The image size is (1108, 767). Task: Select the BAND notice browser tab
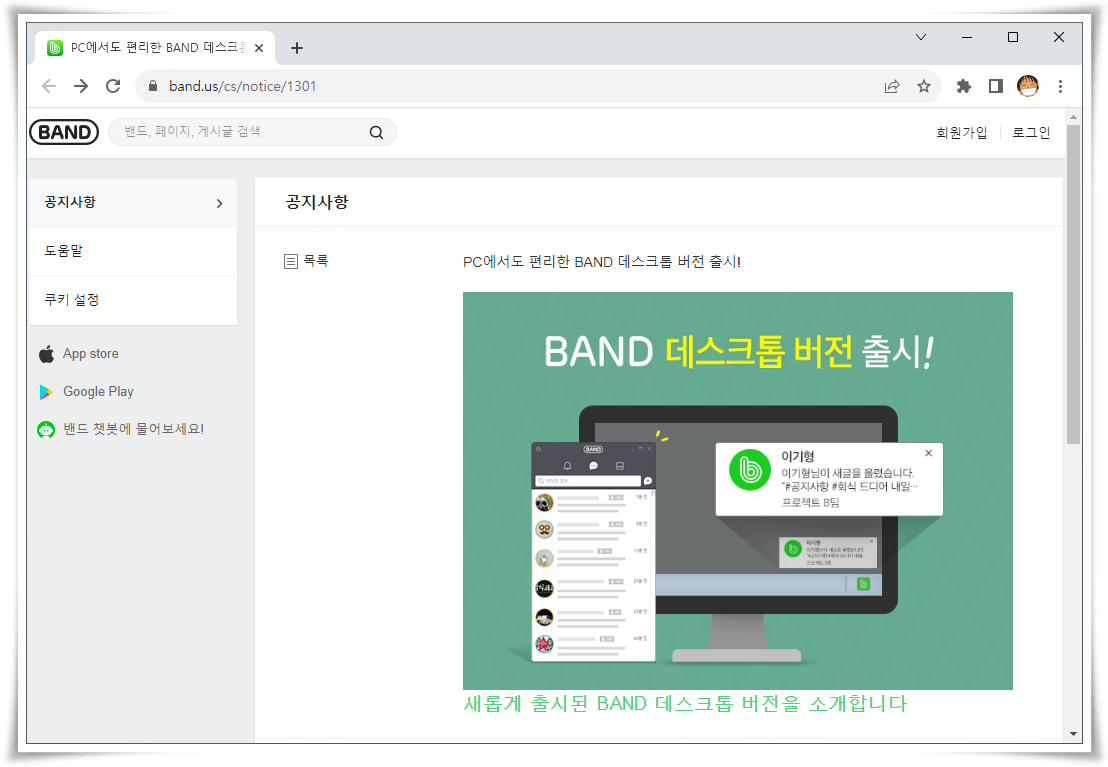(x=155, y=47)
